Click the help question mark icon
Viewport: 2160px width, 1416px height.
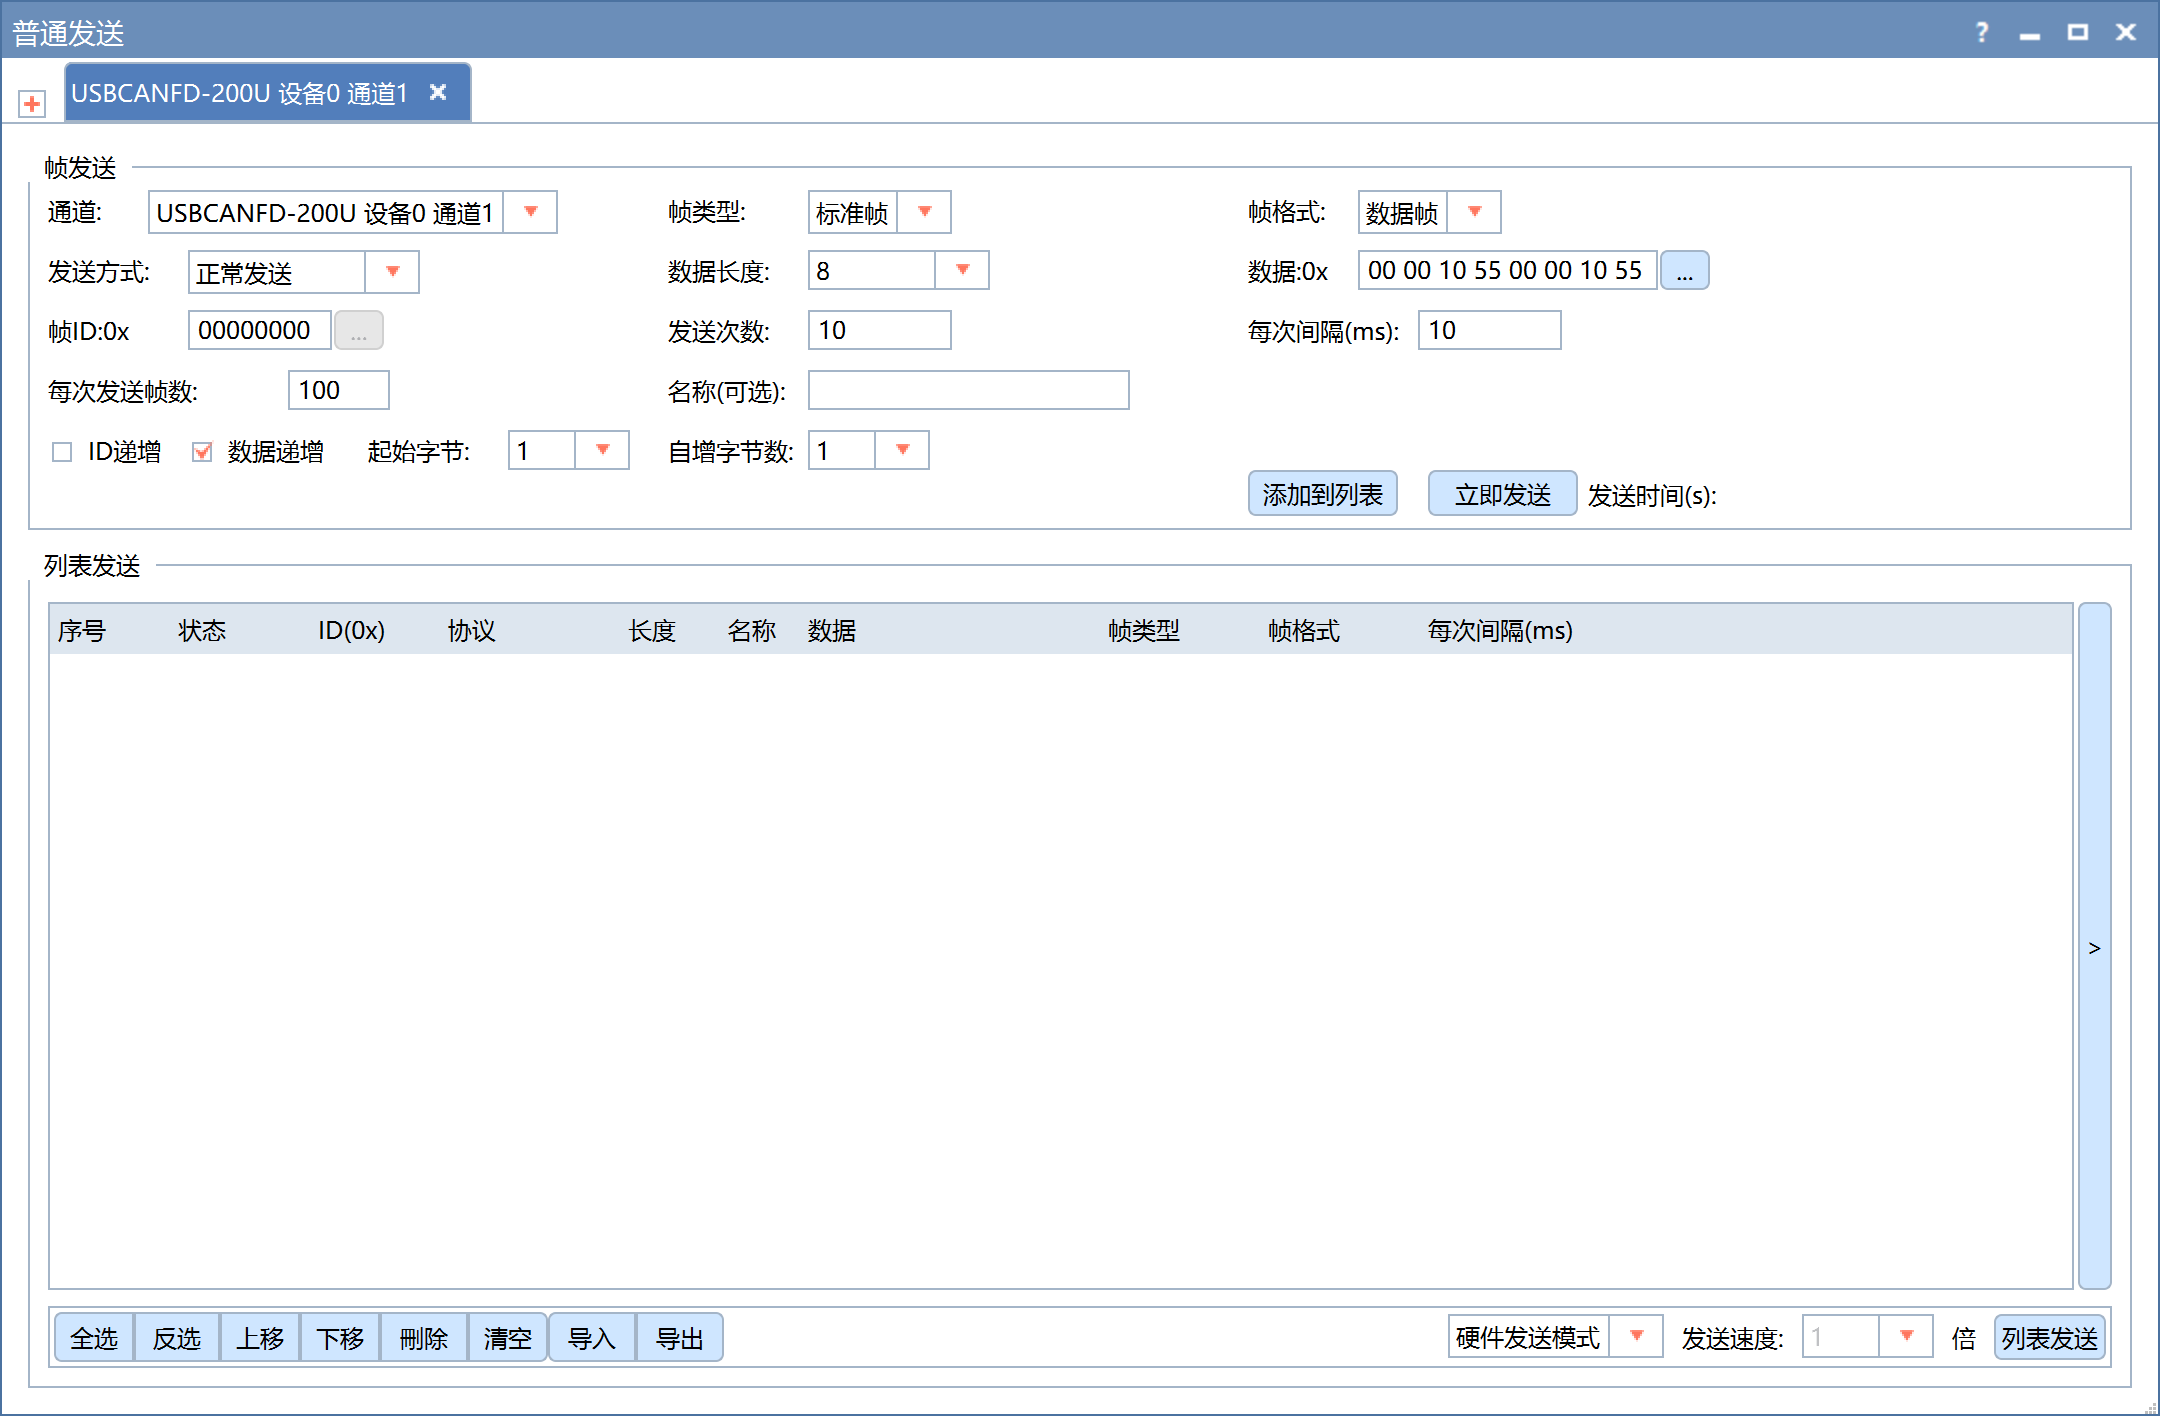1981,33
